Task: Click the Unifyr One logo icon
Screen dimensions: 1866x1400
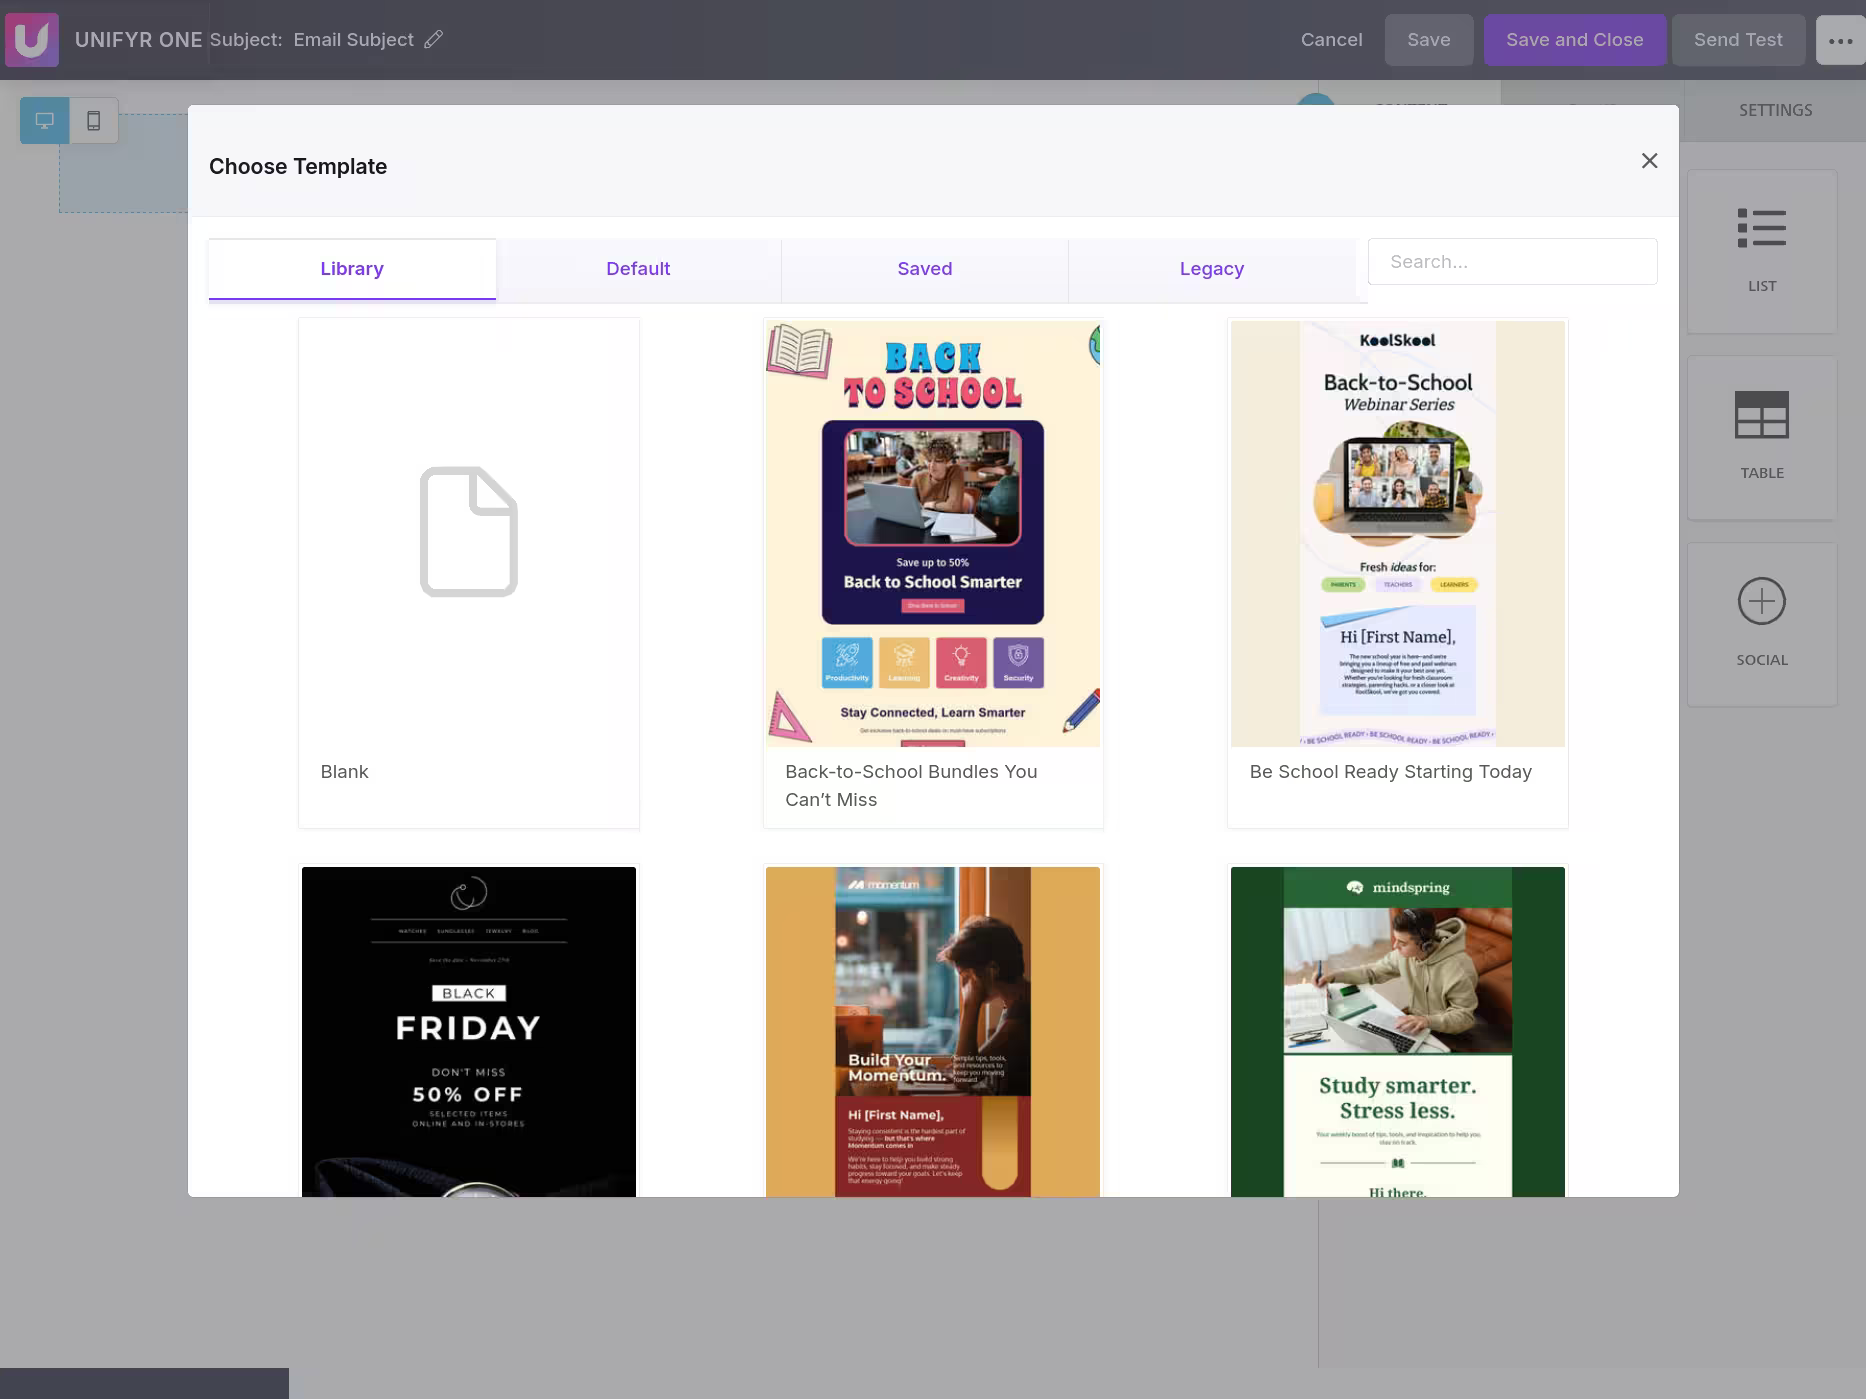Action: [x=32, y=40]
